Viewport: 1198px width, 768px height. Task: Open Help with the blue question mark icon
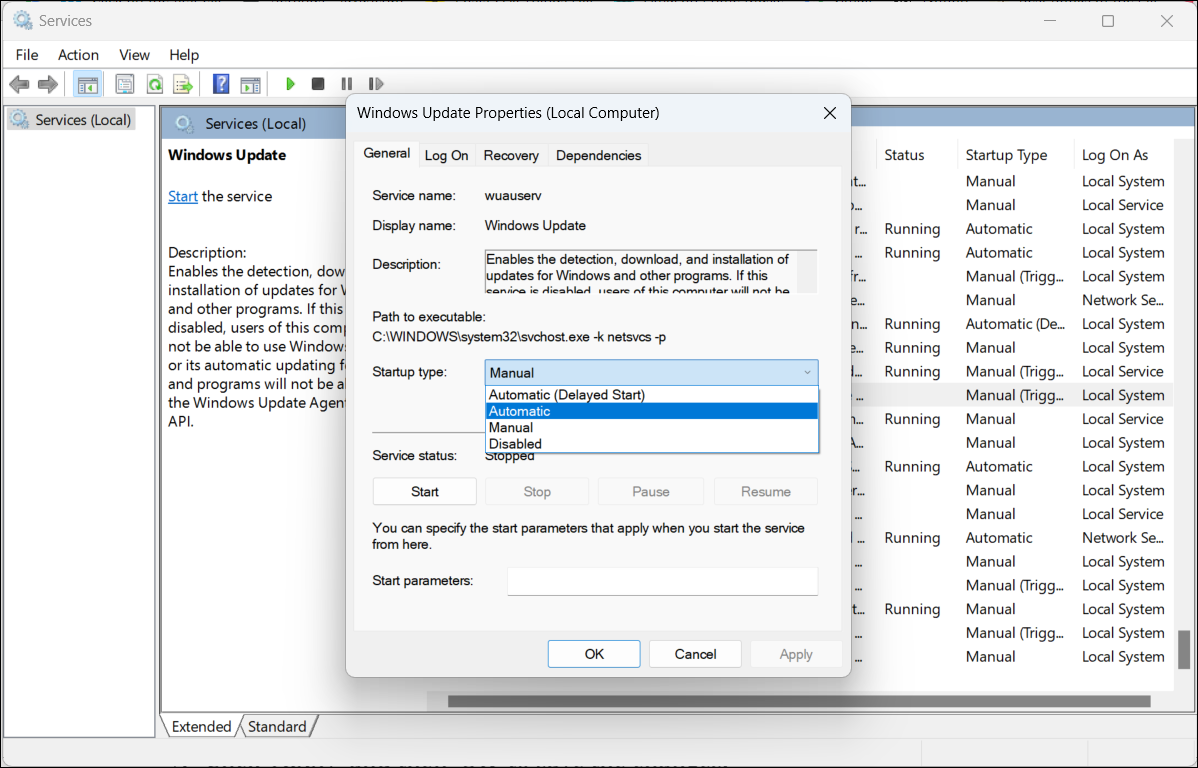(x=221, y=84)
